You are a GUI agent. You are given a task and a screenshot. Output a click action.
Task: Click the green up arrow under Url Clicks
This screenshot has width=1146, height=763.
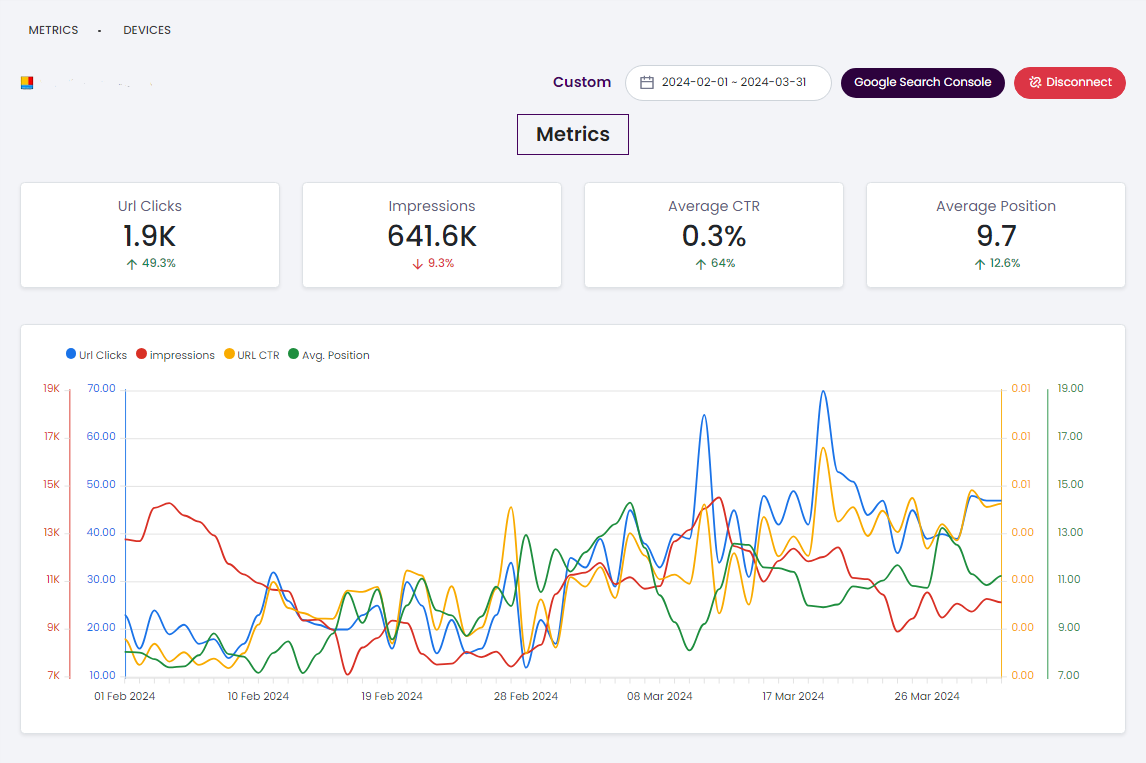[x=130, y=264]
